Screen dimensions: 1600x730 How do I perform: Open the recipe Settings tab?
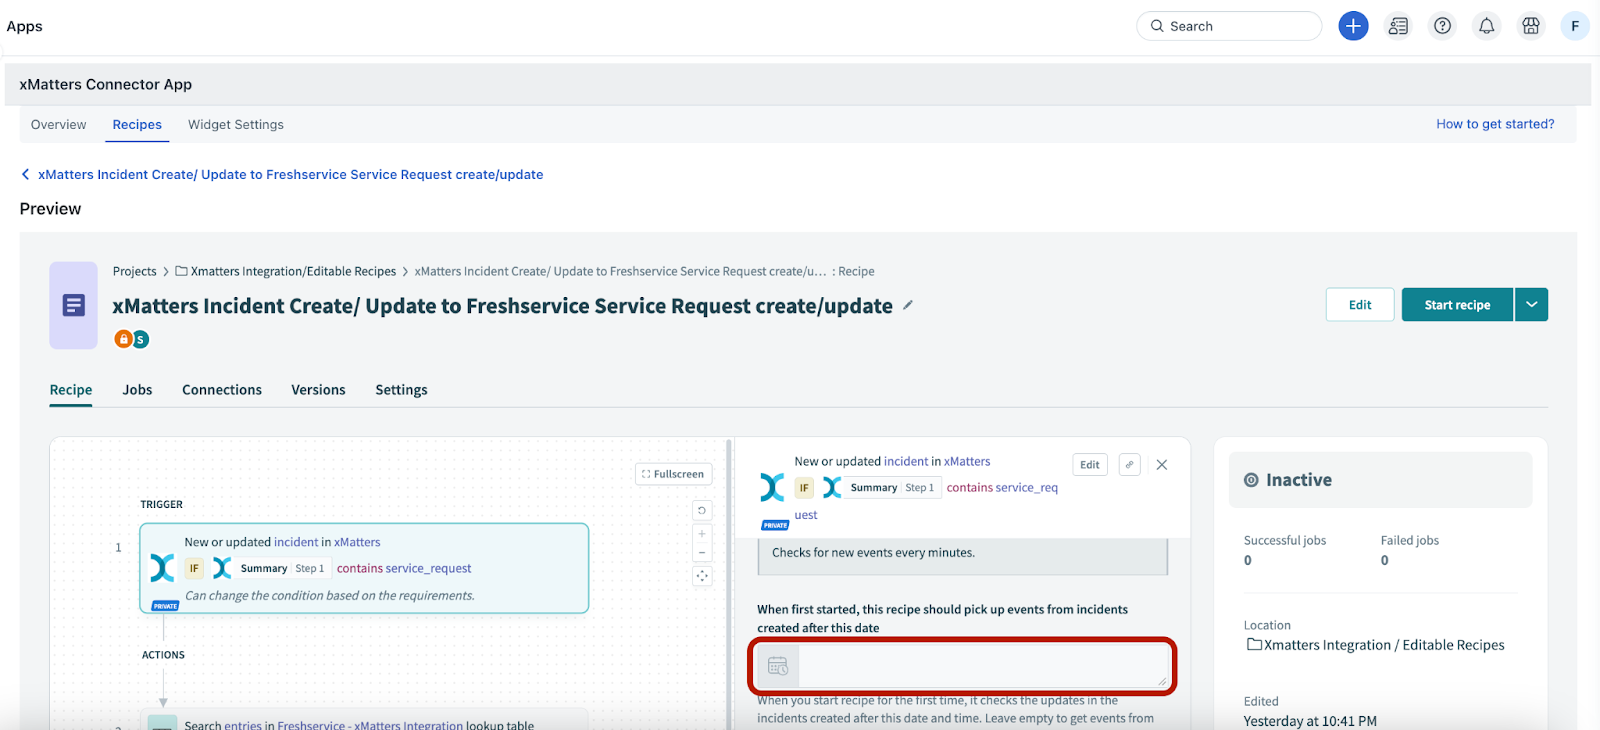(x=401, y=390)
